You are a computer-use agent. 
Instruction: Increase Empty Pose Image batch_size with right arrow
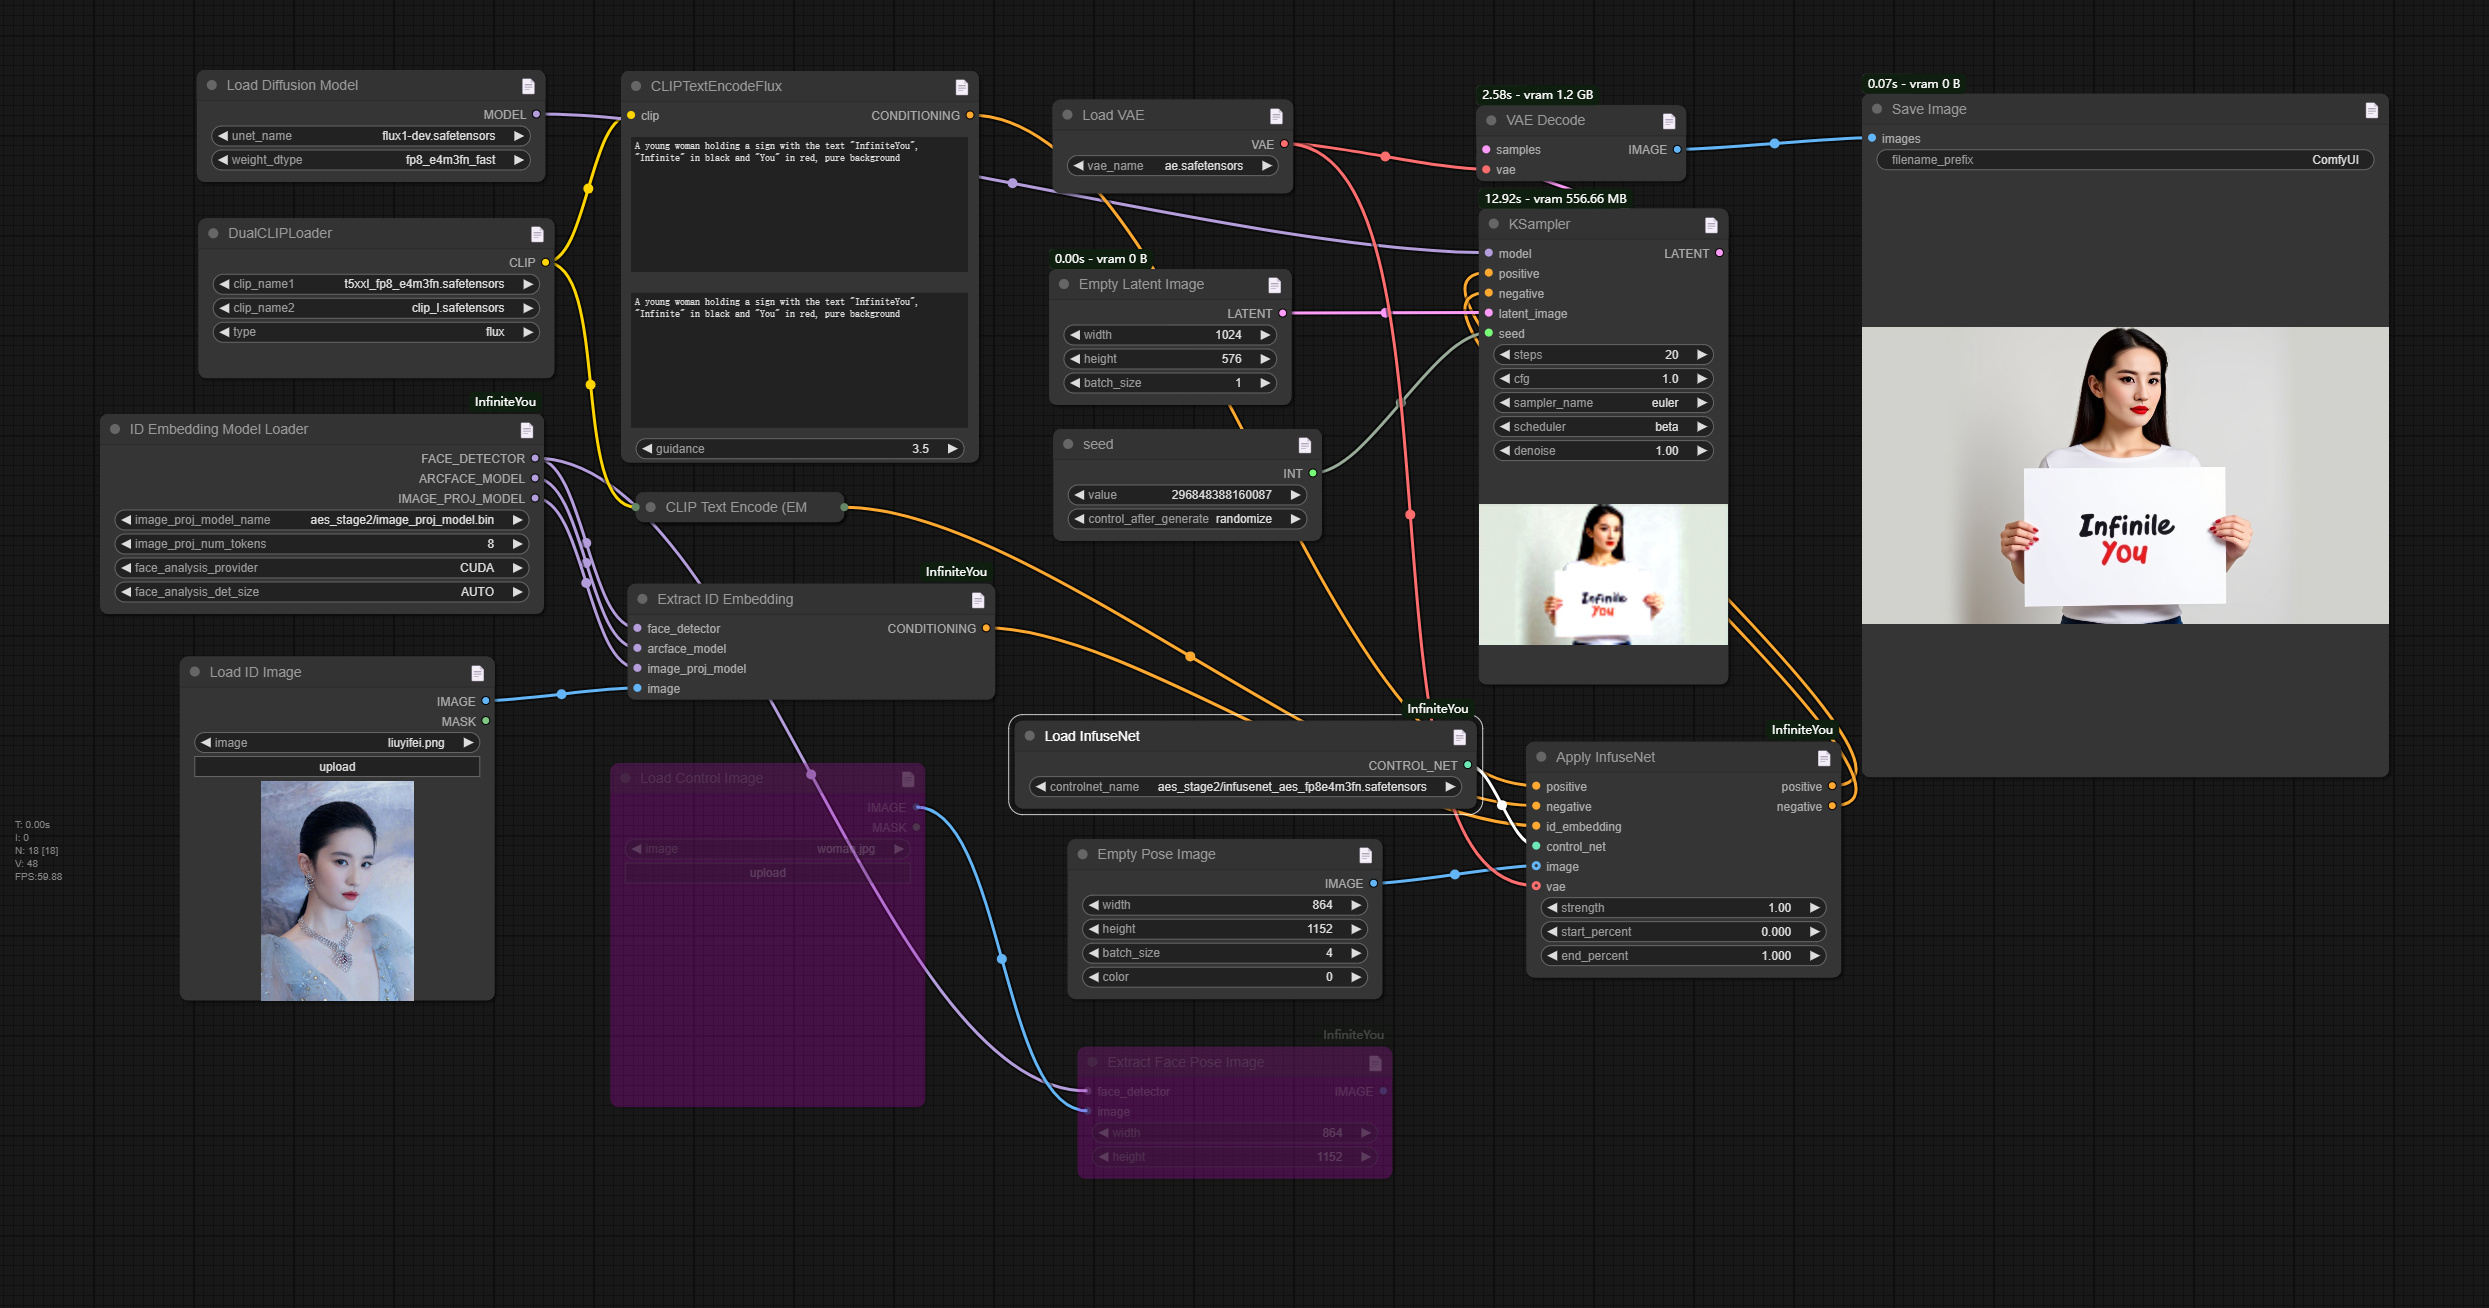coord(1356,953)
